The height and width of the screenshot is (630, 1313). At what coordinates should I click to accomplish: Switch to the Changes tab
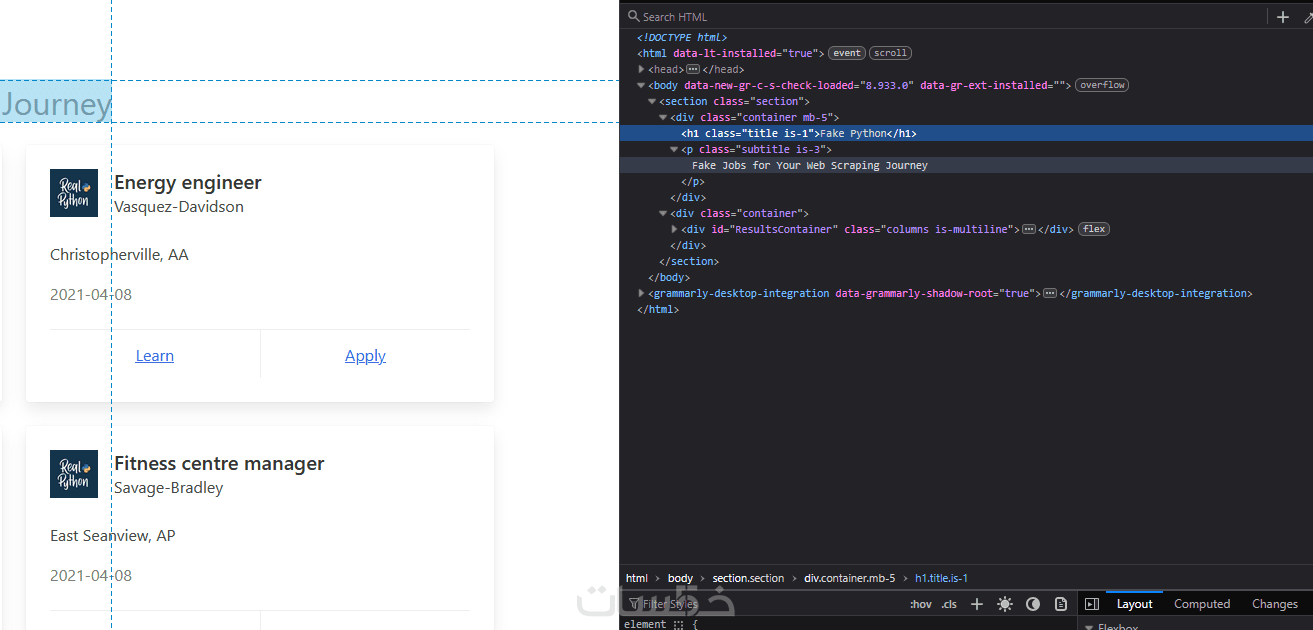pyautogui.click(x=1275, y=604)
